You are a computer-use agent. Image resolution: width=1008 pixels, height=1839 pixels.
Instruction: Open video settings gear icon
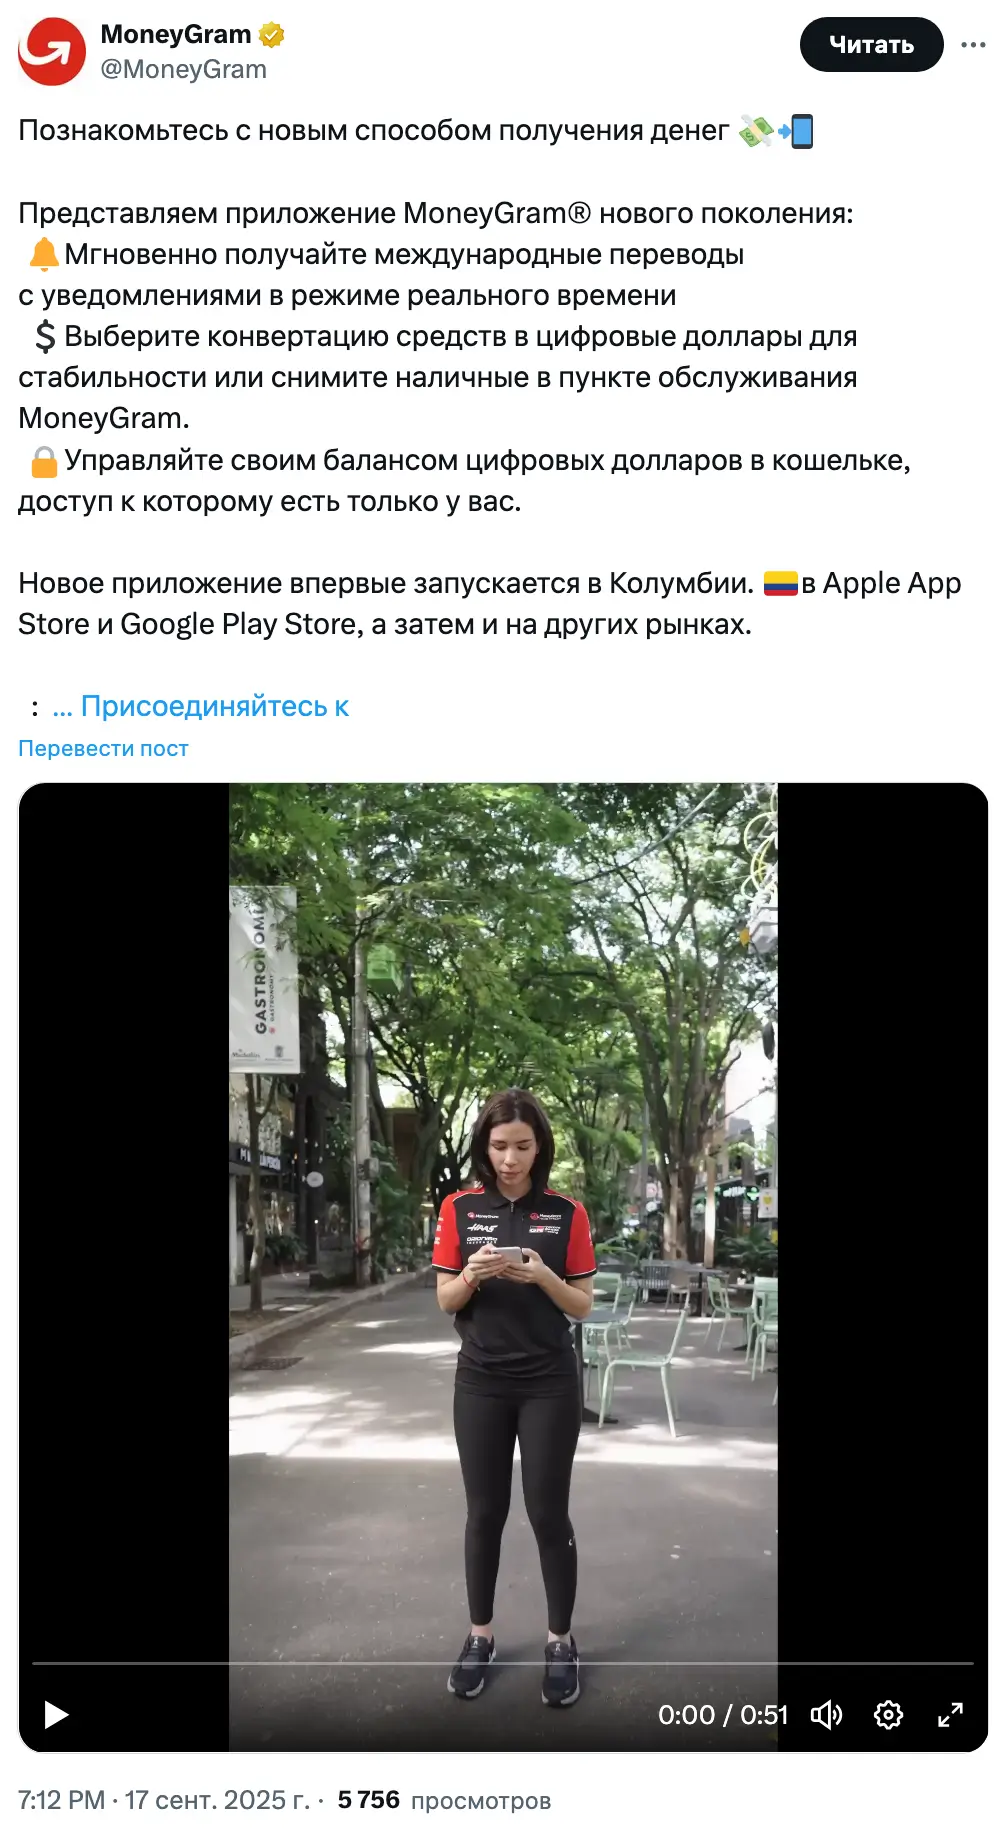[888, 1715]
